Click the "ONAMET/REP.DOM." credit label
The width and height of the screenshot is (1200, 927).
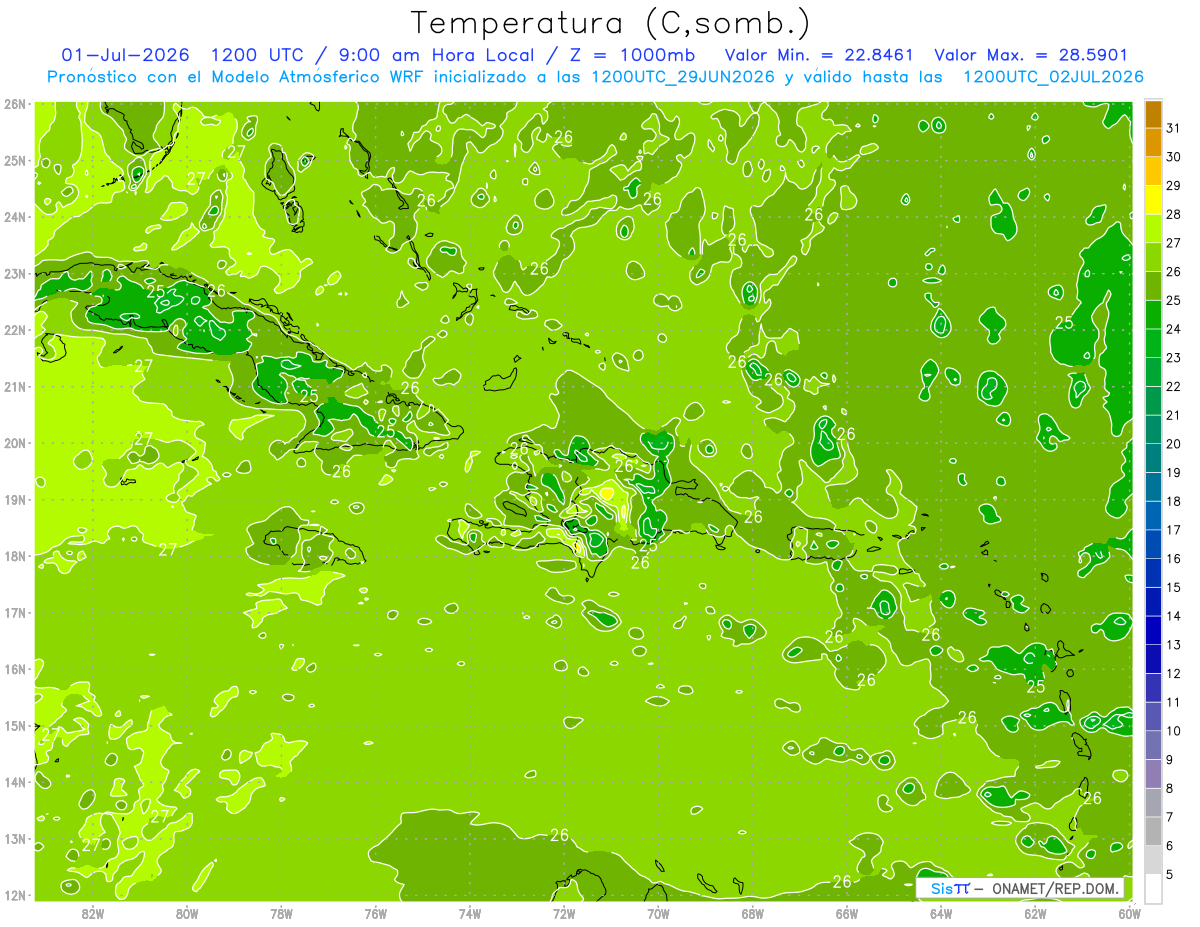click(x=1054, y=888)
